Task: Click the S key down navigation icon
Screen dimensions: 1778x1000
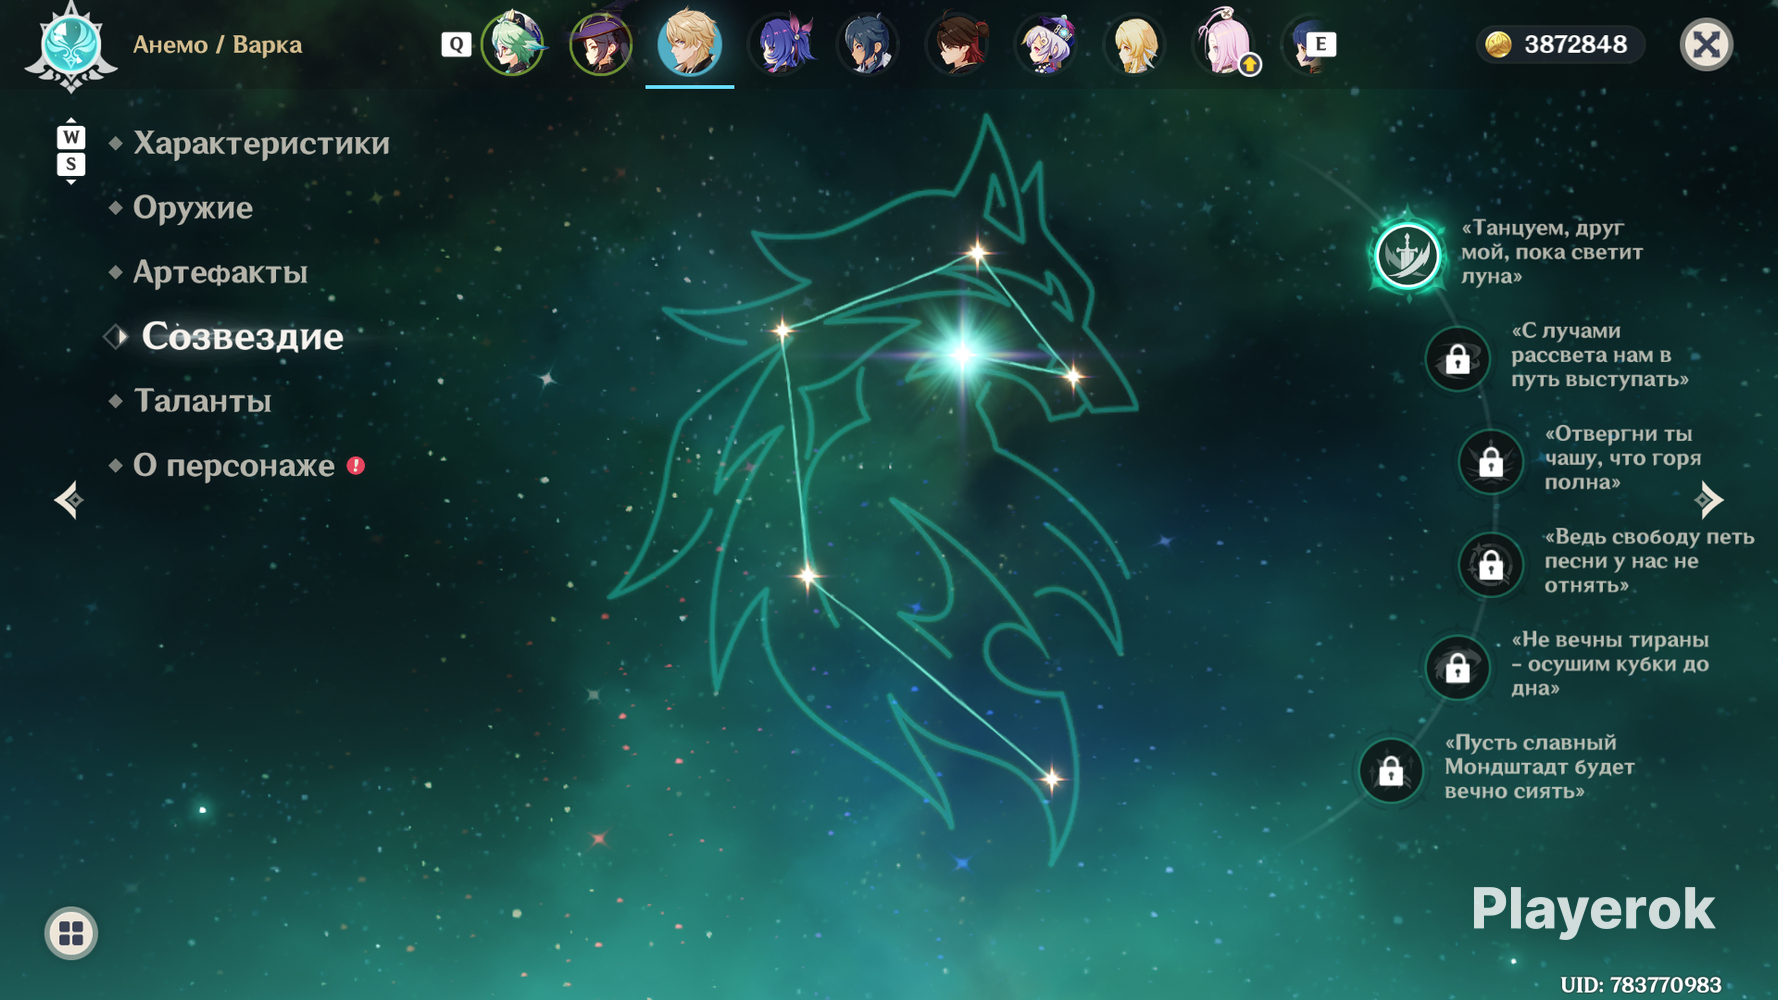Action: (71, 164)
